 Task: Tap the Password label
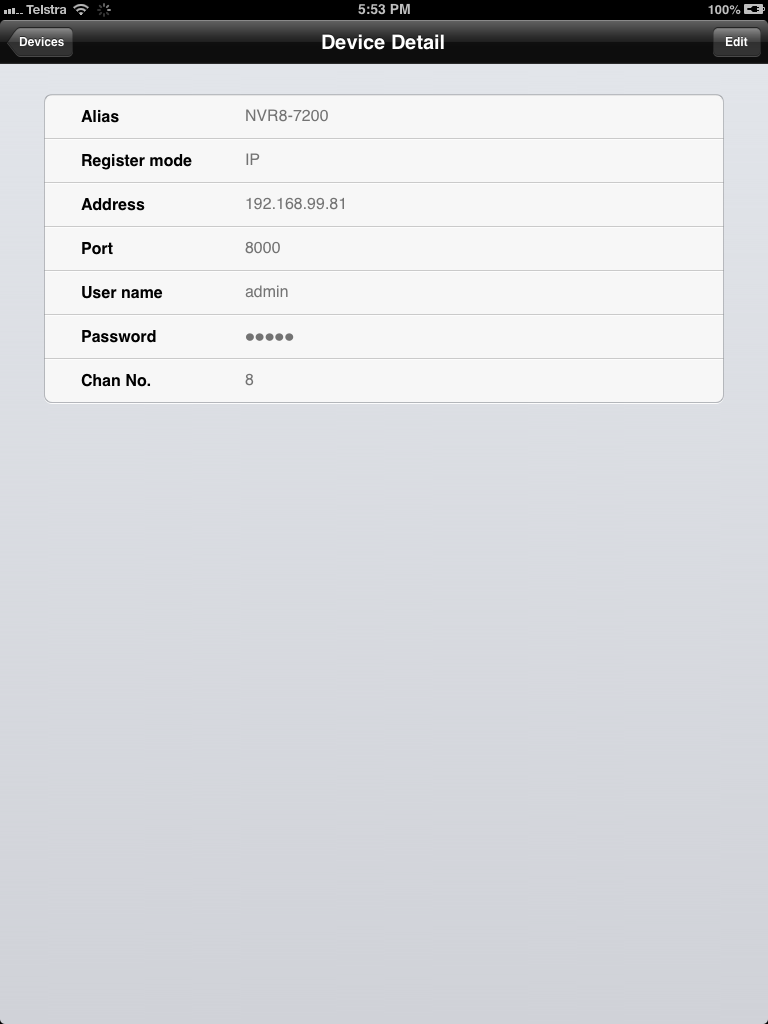(x=119, y=336)
